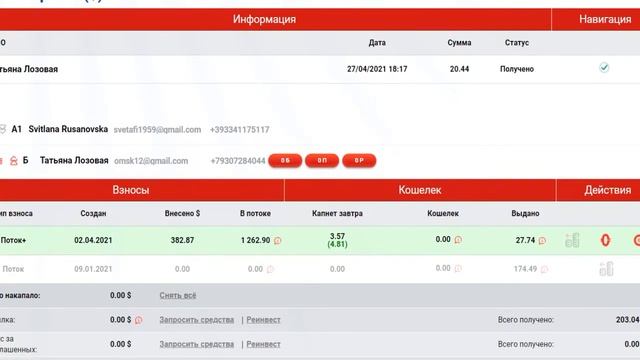This screenshot has height=360, width=640.
Task: Click the green value (4.81)
Action: point(337,244)
